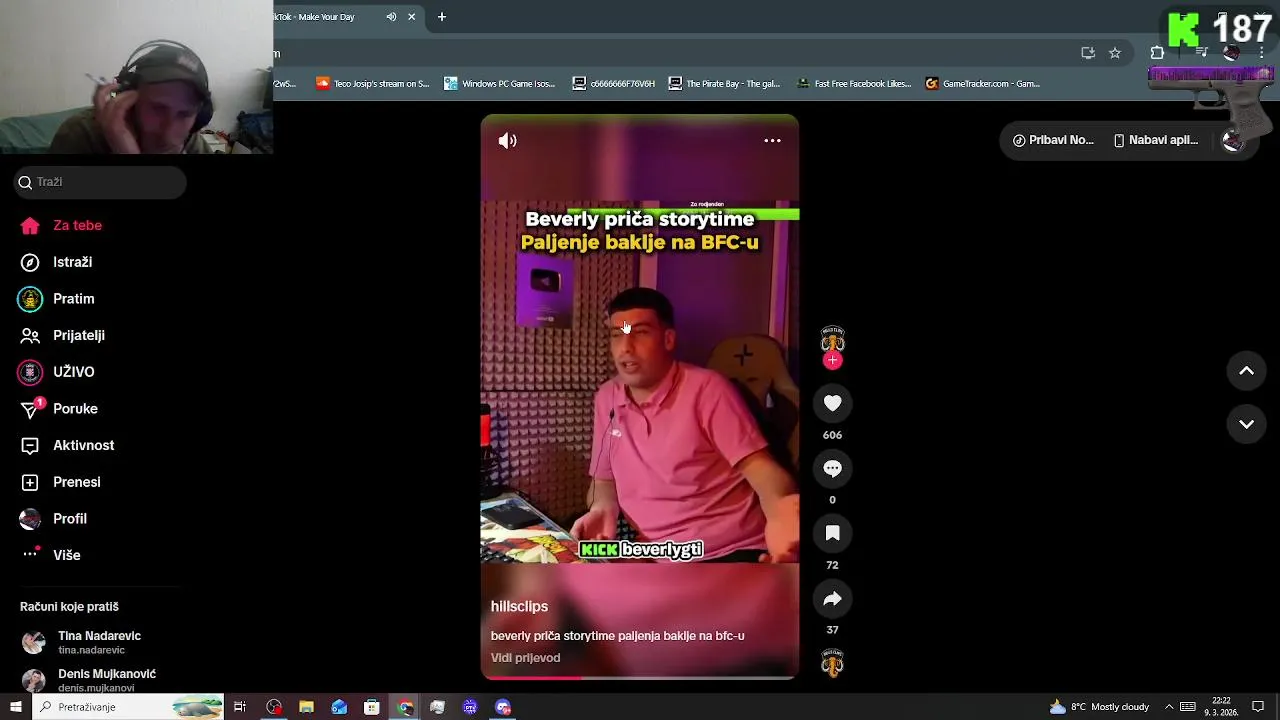This screenshot has height=720, width=1280.
Task: Open Teco Josip's stream bookmark
Action: pos(372,84)
